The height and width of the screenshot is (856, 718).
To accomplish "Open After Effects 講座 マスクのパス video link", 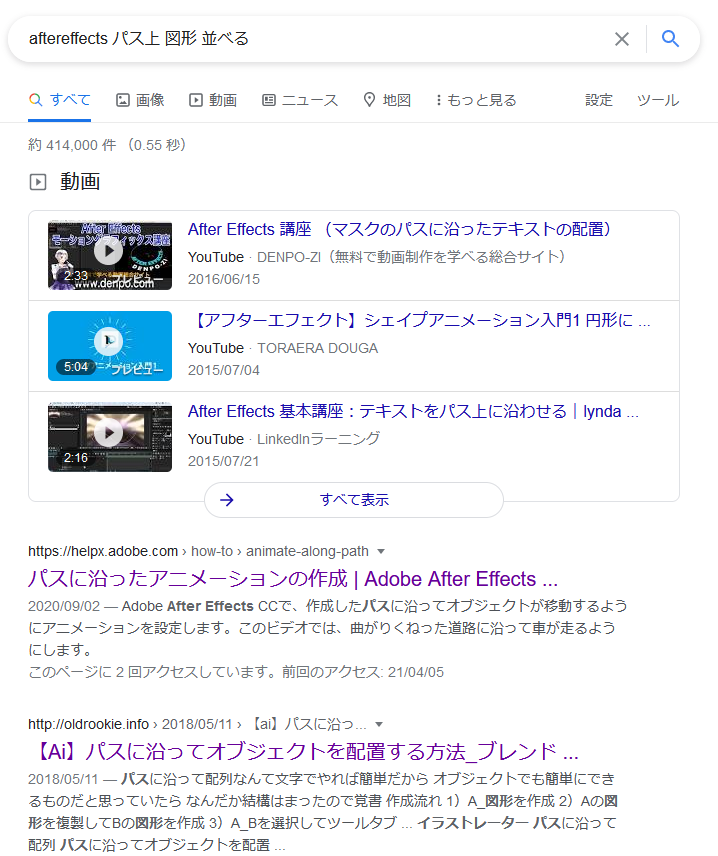I will (399, 229).
